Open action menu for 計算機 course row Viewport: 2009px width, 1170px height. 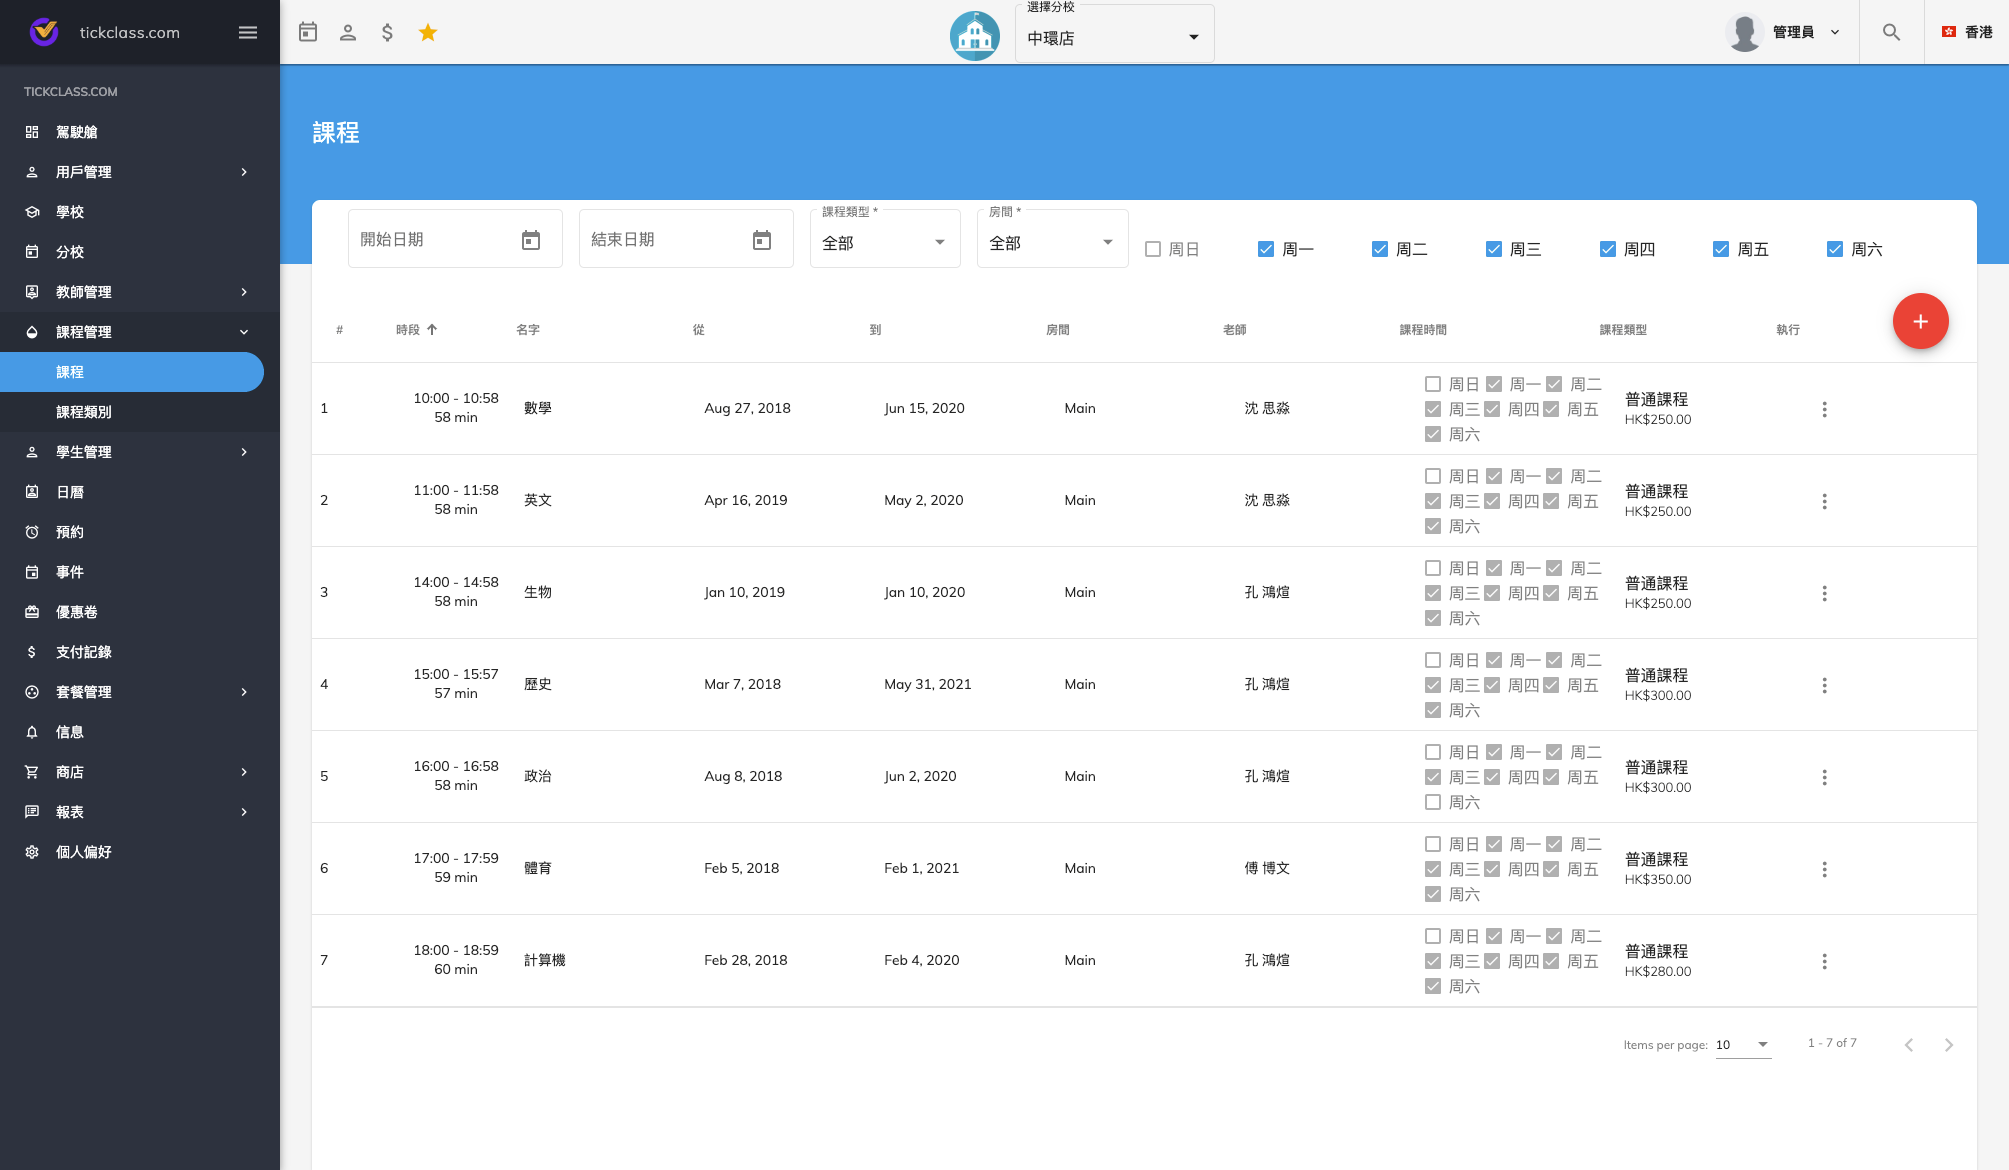(x=1824, y=961)
